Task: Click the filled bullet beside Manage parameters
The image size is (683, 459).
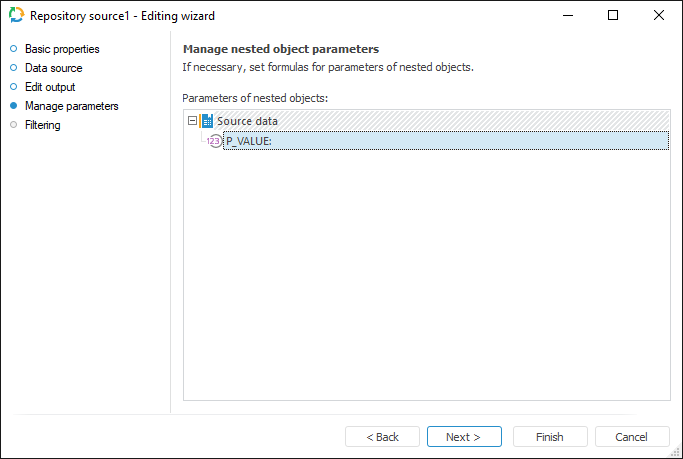Action: pos(13,106)
